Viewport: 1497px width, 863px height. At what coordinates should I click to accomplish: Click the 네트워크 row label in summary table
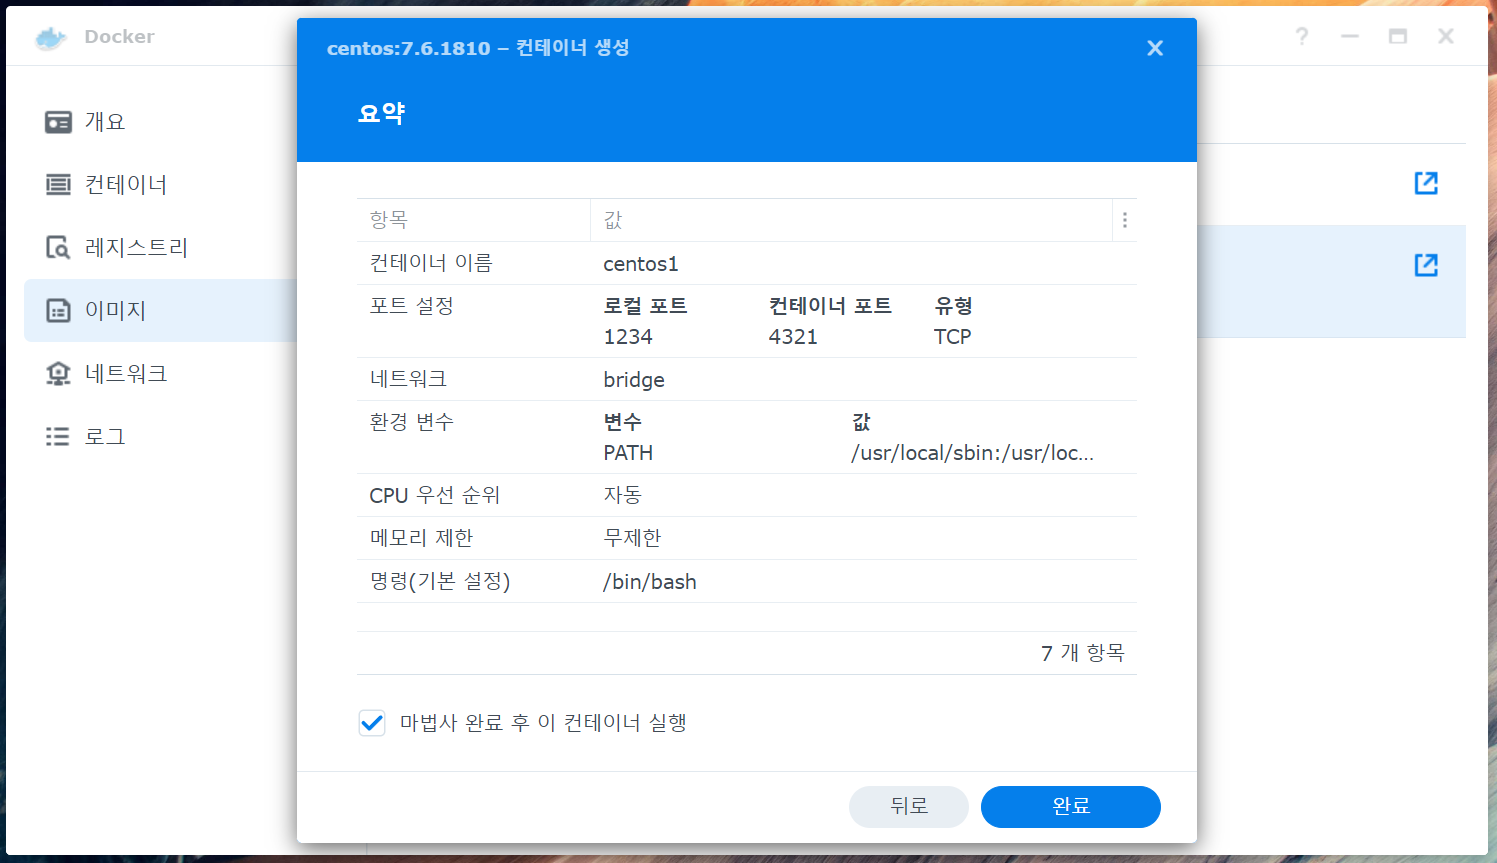(408, 379)
